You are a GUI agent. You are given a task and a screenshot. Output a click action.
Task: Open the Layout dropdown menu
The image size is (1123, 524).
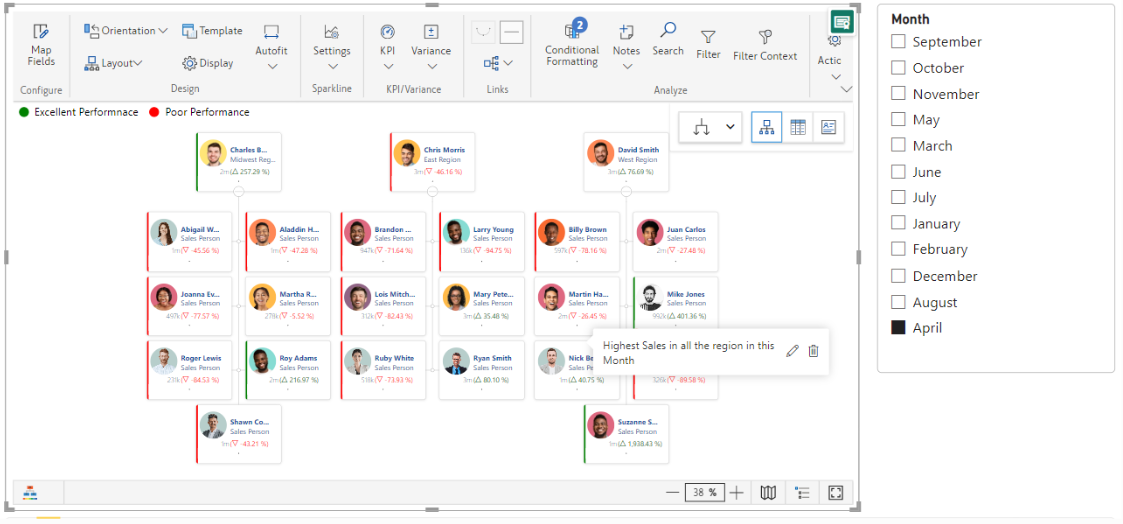[113, 63]
